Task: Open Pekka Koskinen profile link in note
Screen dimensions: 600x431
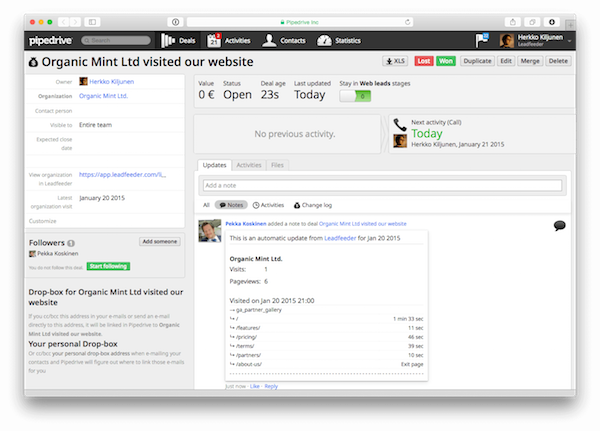Action: click(x=246, y=224)
